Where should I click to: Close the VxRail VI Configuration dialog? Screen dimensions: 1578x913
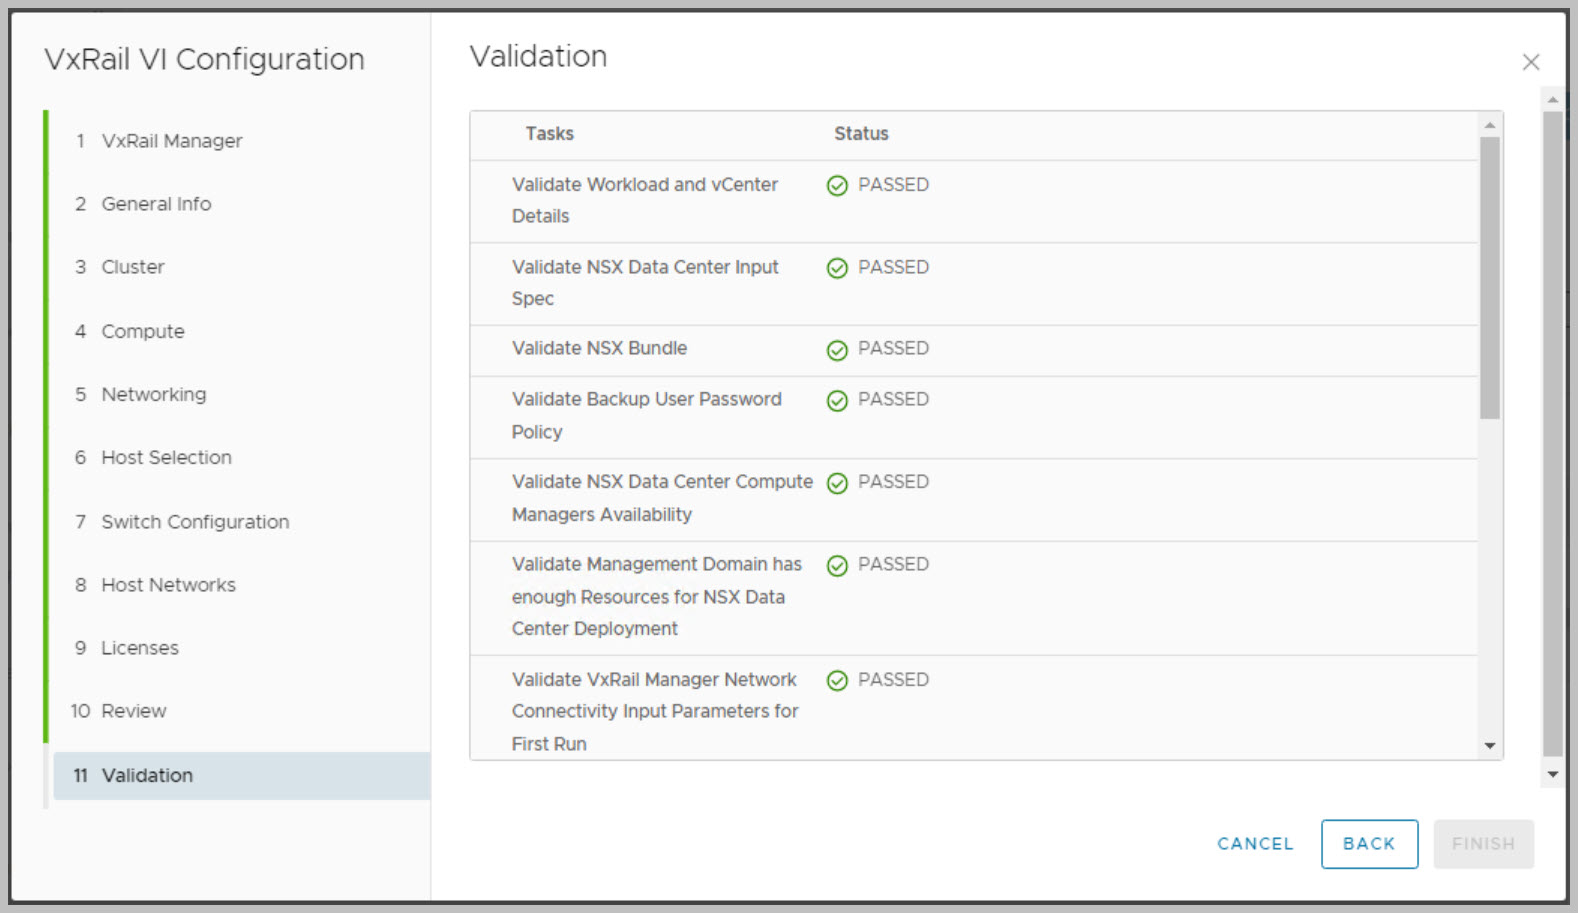point(1530,62)
